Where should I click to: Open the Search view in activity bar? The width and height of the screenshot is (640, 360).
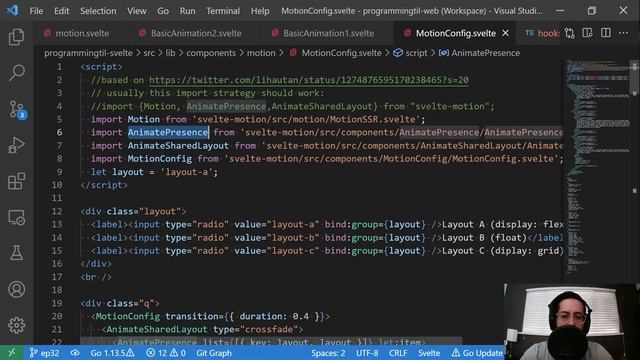click(x=16, y=73)
